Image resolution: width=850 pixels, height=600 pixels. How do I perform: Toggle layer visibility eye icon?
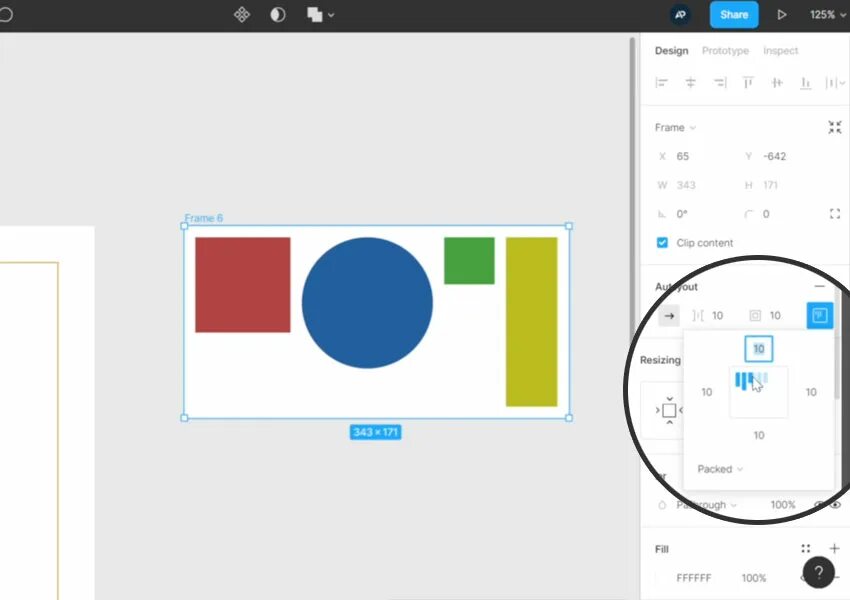(835, 505)
